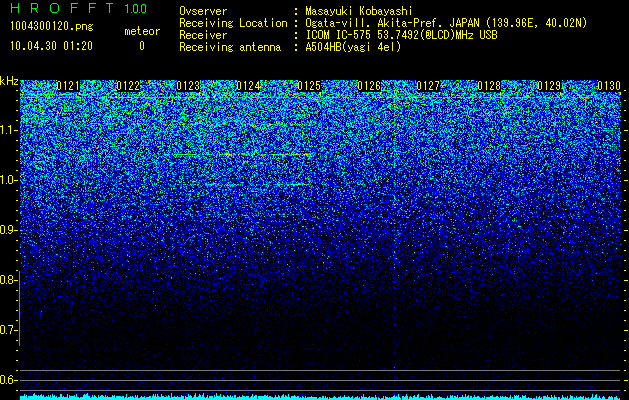Click the 0128 time marker
Screen dimensions: 629x400
coord(489,86)
